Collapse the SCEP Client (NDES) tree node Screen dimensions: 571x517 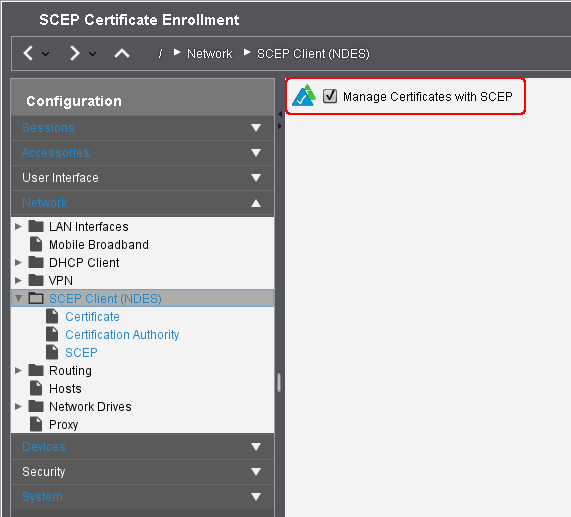[18, 298]
